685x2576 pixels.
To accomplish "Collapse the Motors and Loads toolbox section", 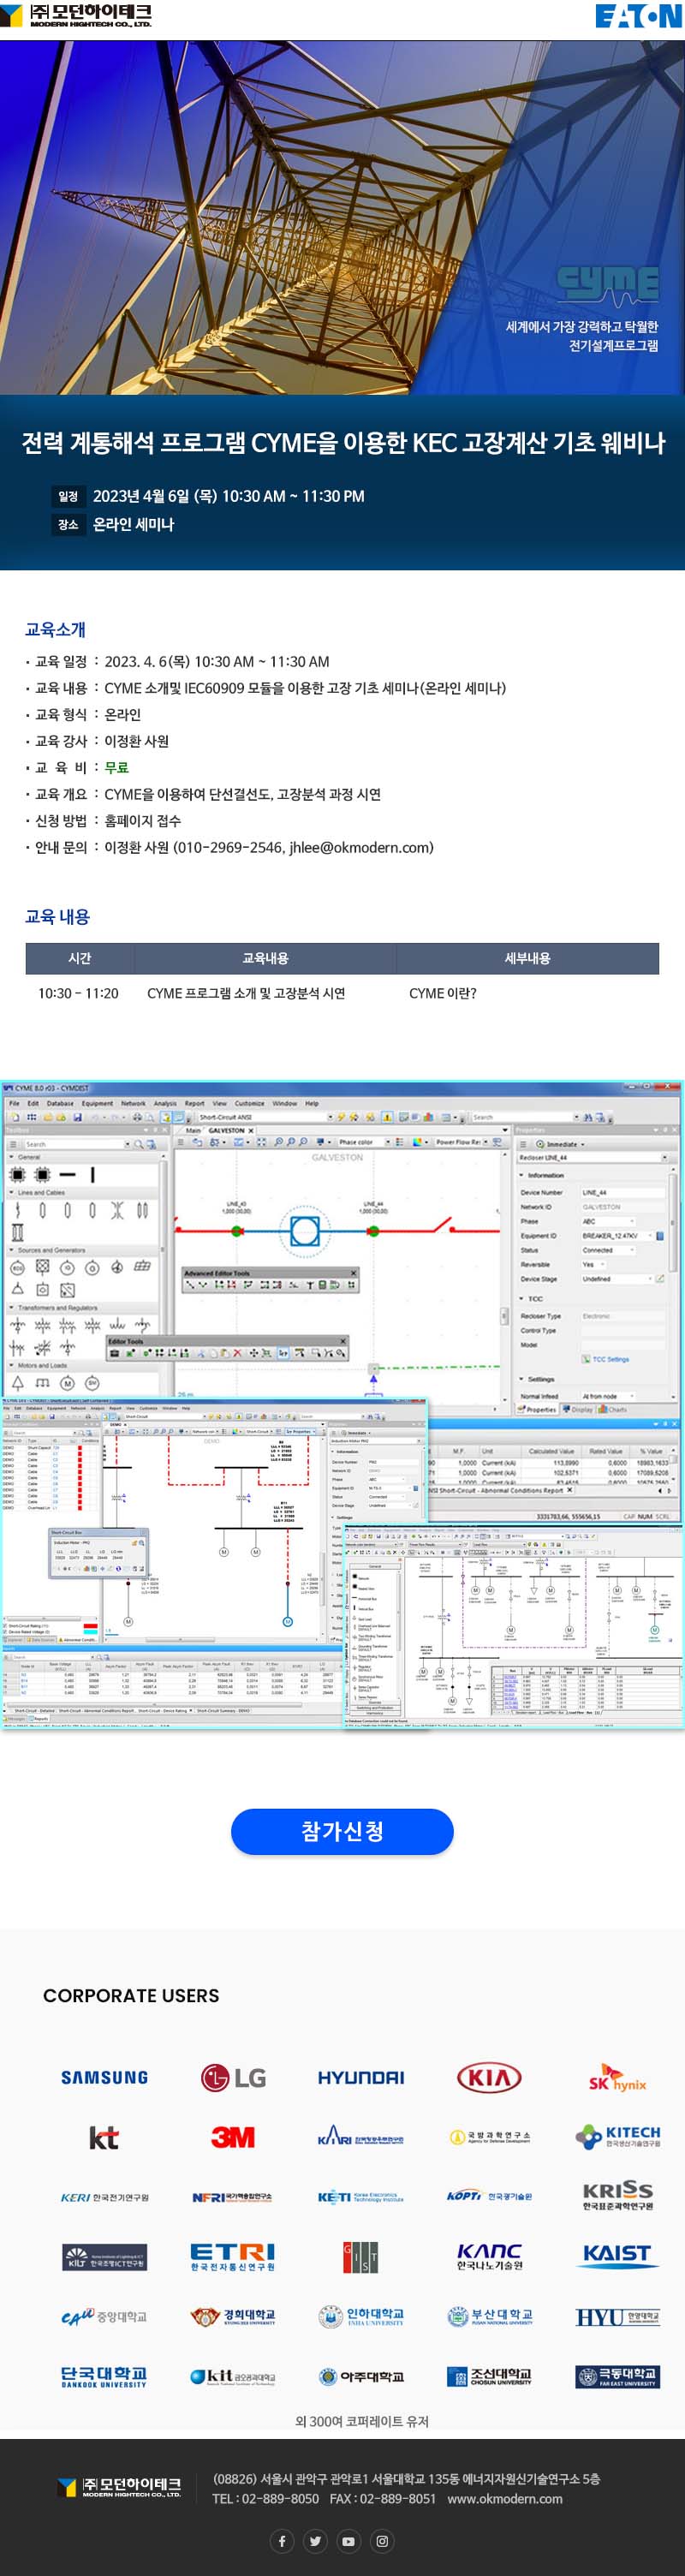I will point(12,1365).
